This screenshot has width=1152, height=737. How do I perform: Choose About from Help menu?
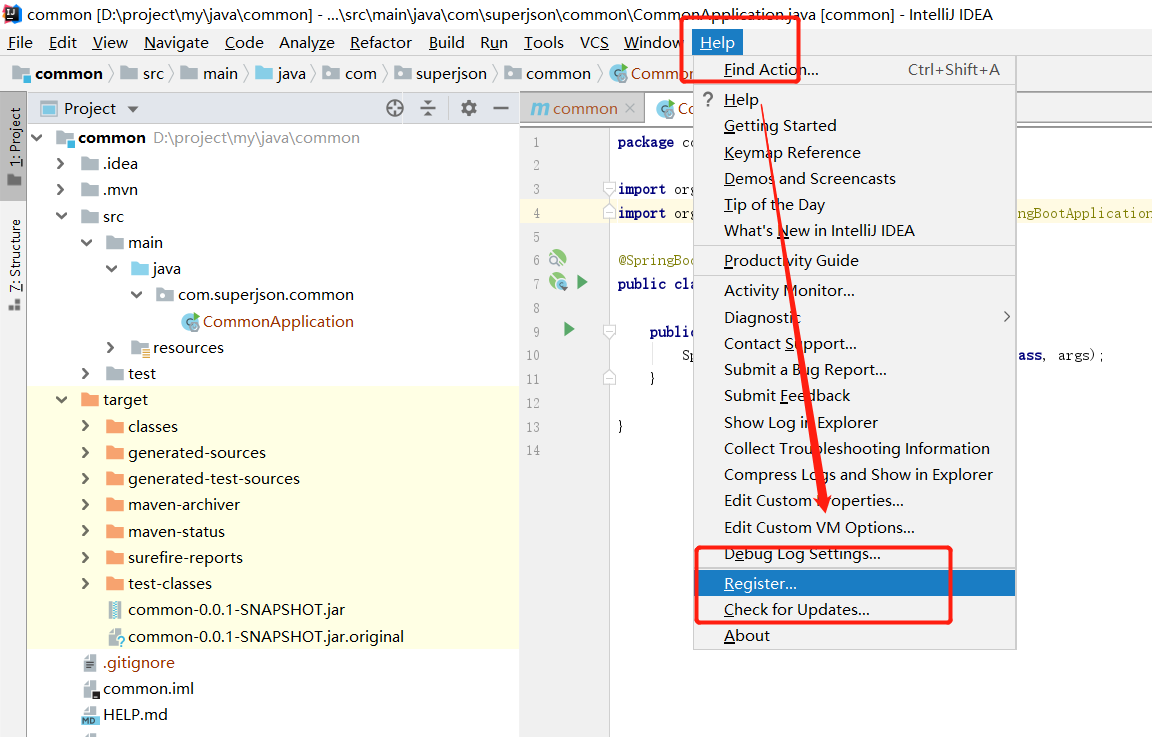pyautogui.click(x=855, y=636)
